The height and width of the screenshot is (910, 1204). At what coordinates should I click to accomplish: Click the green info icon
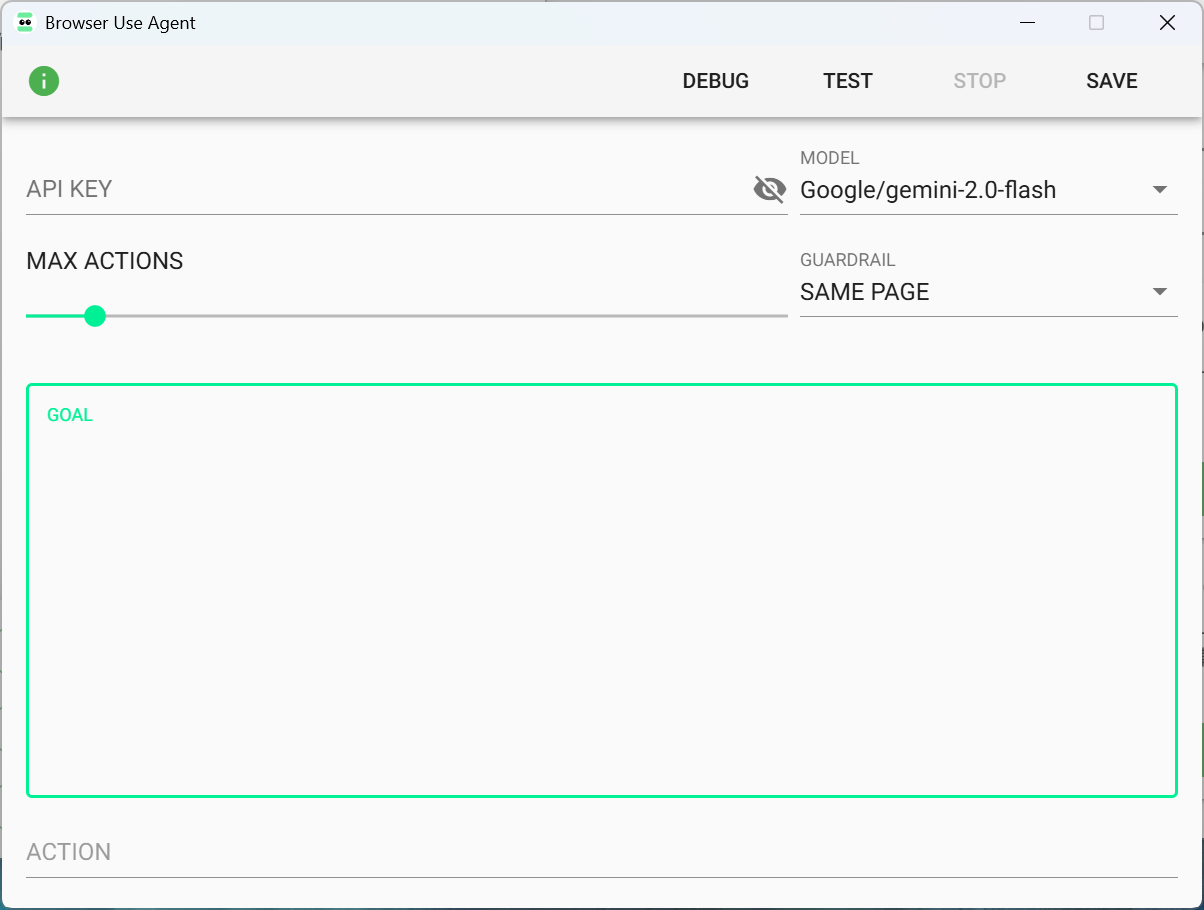click(x=44, y=81)
